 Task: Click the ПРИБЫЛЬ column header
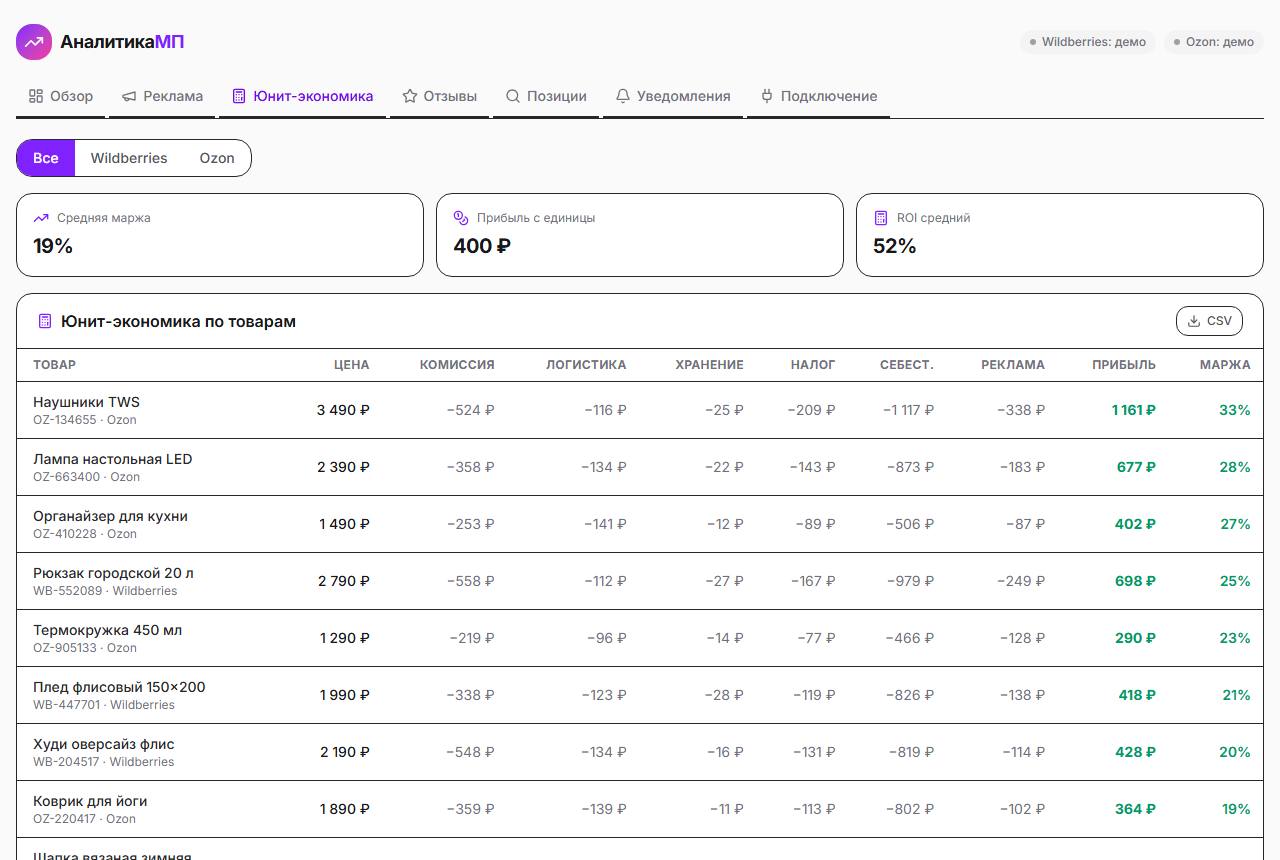click(1124, 365)
